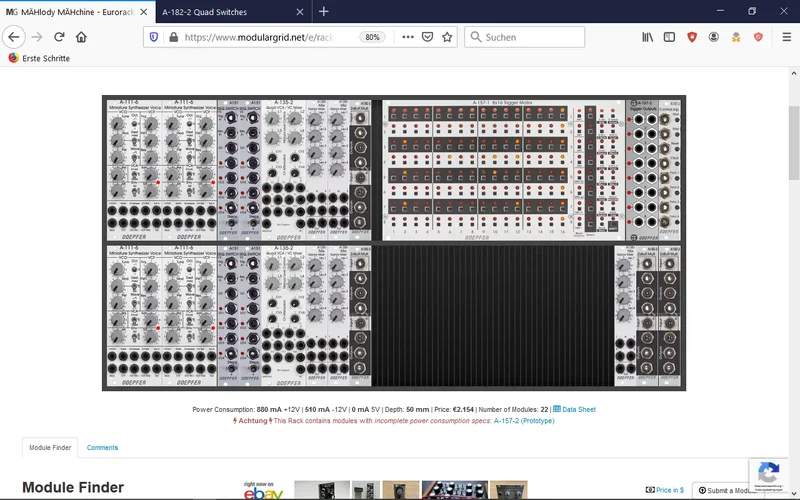Select the bottom-row A-135-2 Quad VCA module
The image size is (800, 500).
click(283, 316)
